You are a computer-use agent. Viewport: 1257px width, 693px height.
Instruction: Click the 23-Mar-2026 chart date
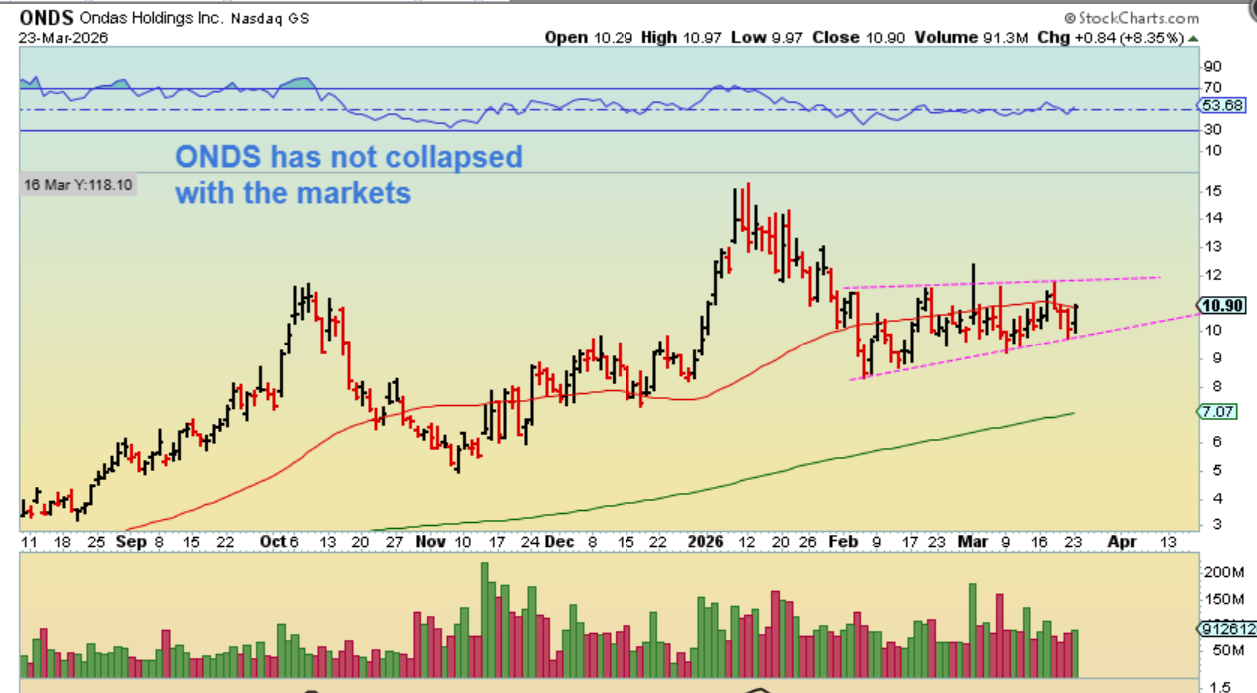(64, 37)
